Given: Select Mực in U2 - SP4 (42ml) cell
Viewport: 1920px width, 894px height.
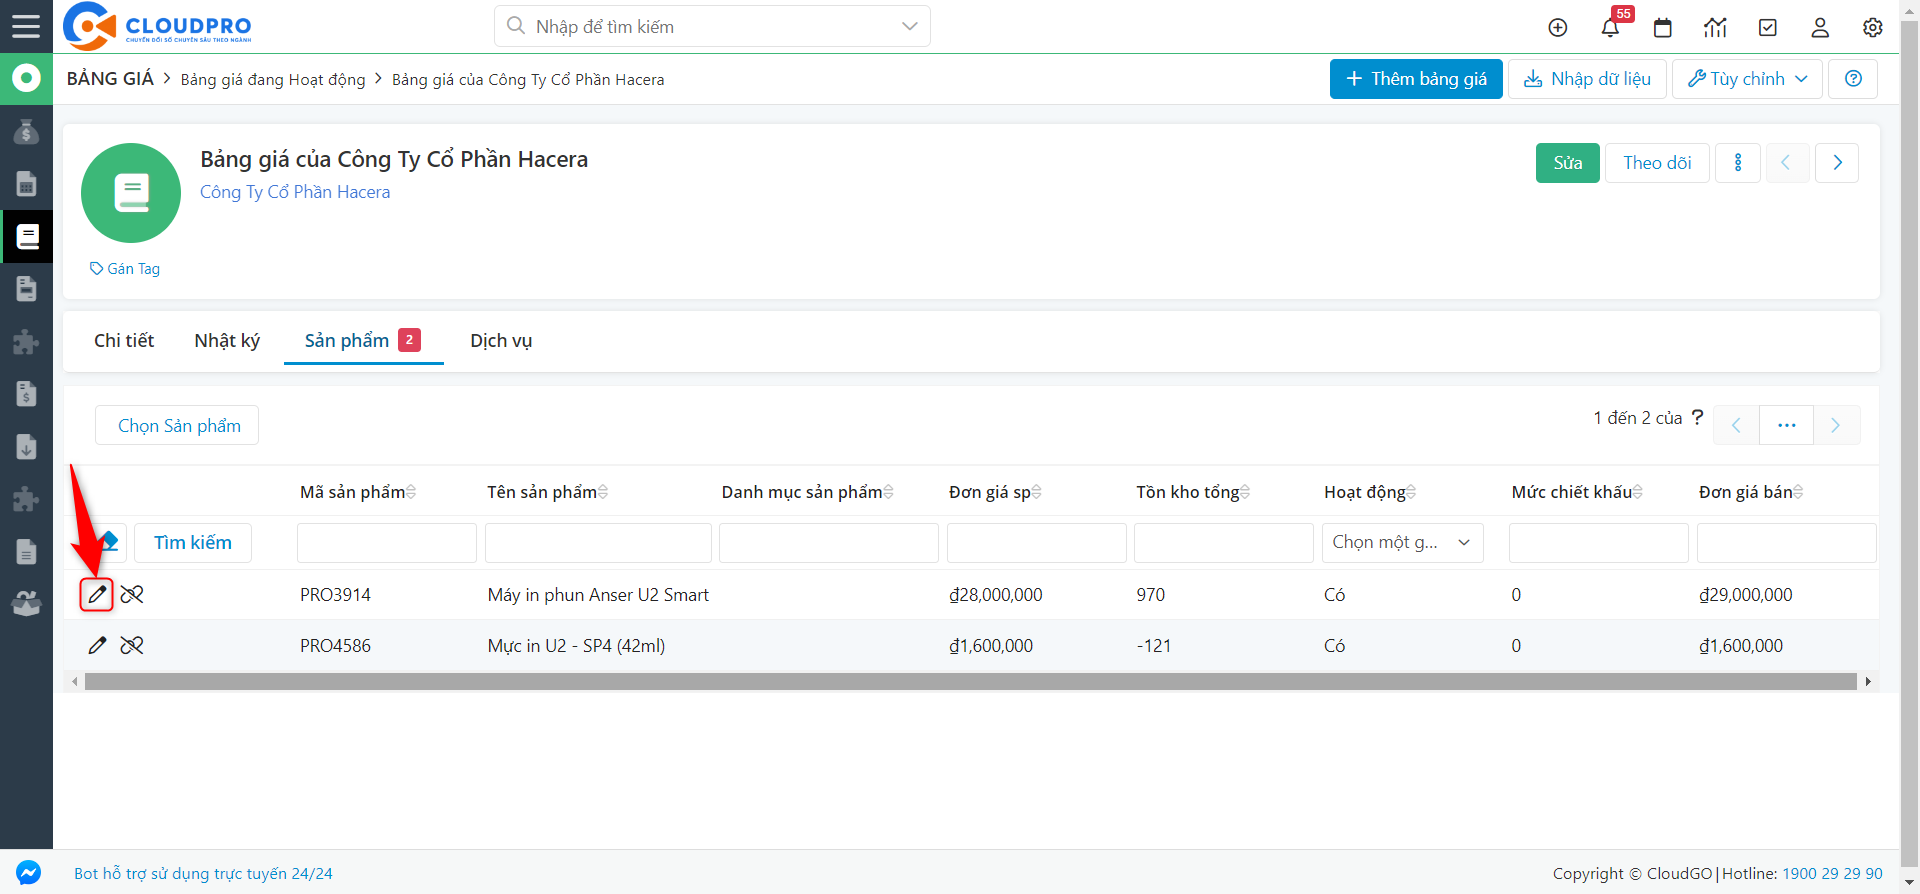Looking at the screenshot, I should (576, 646).
